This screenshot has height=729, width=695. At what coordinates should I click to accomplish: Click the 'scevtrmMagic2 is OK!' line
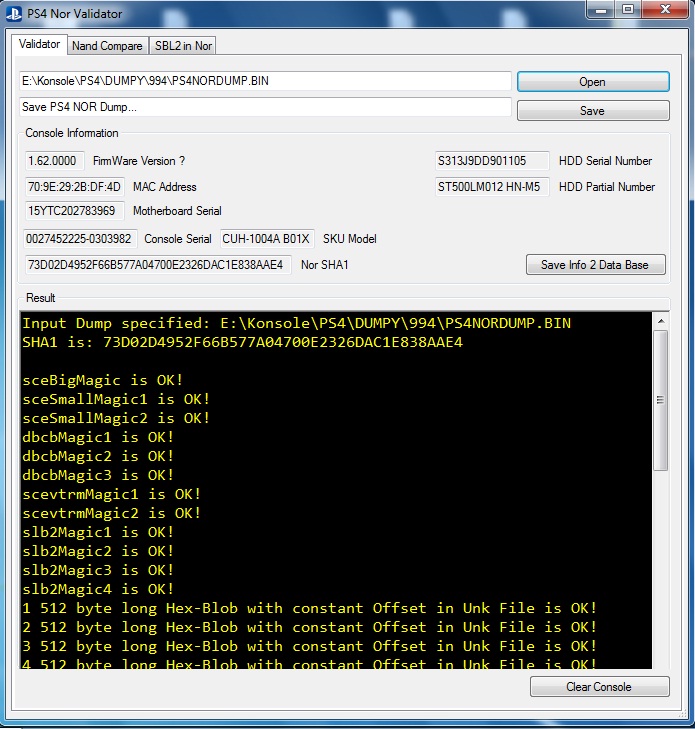(112, 513)
